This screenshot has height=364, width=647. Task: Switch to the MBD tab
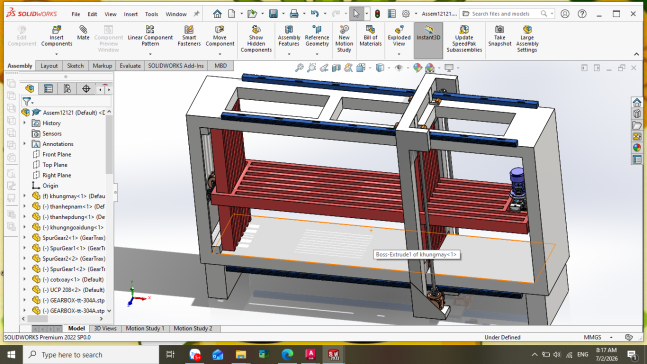click(x=220, y=66)
